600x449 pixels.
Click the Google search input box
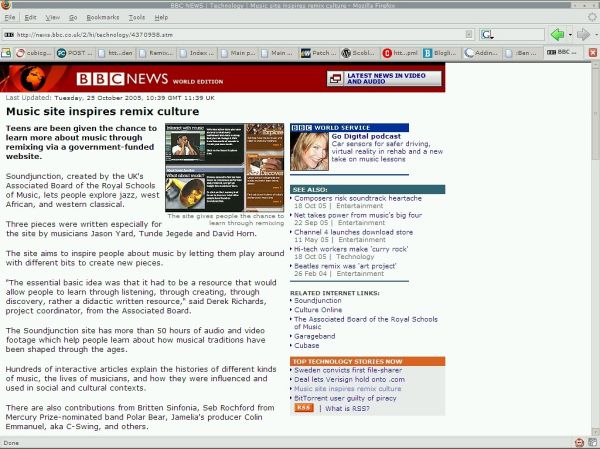coord(518,35)
